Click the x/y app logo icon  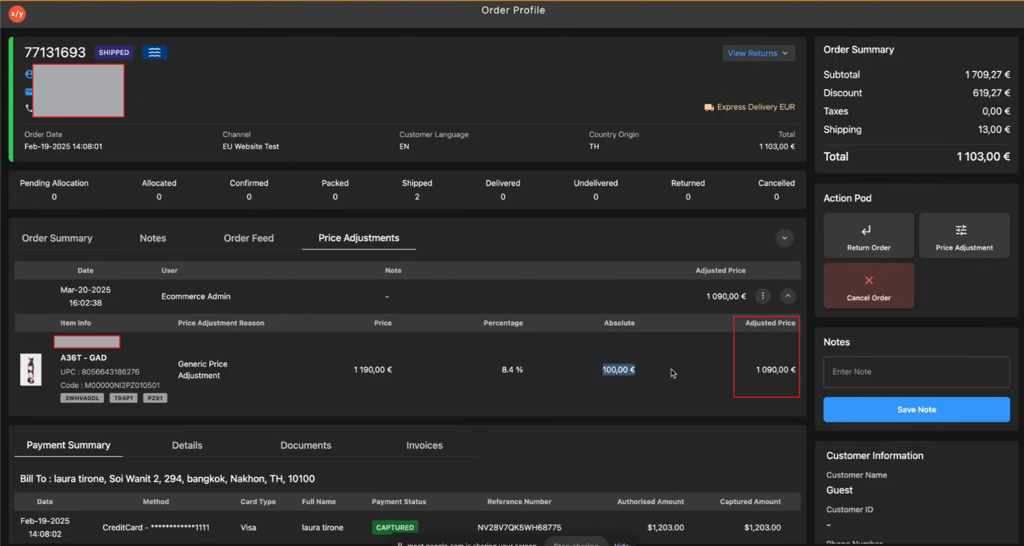coord(17,13)
